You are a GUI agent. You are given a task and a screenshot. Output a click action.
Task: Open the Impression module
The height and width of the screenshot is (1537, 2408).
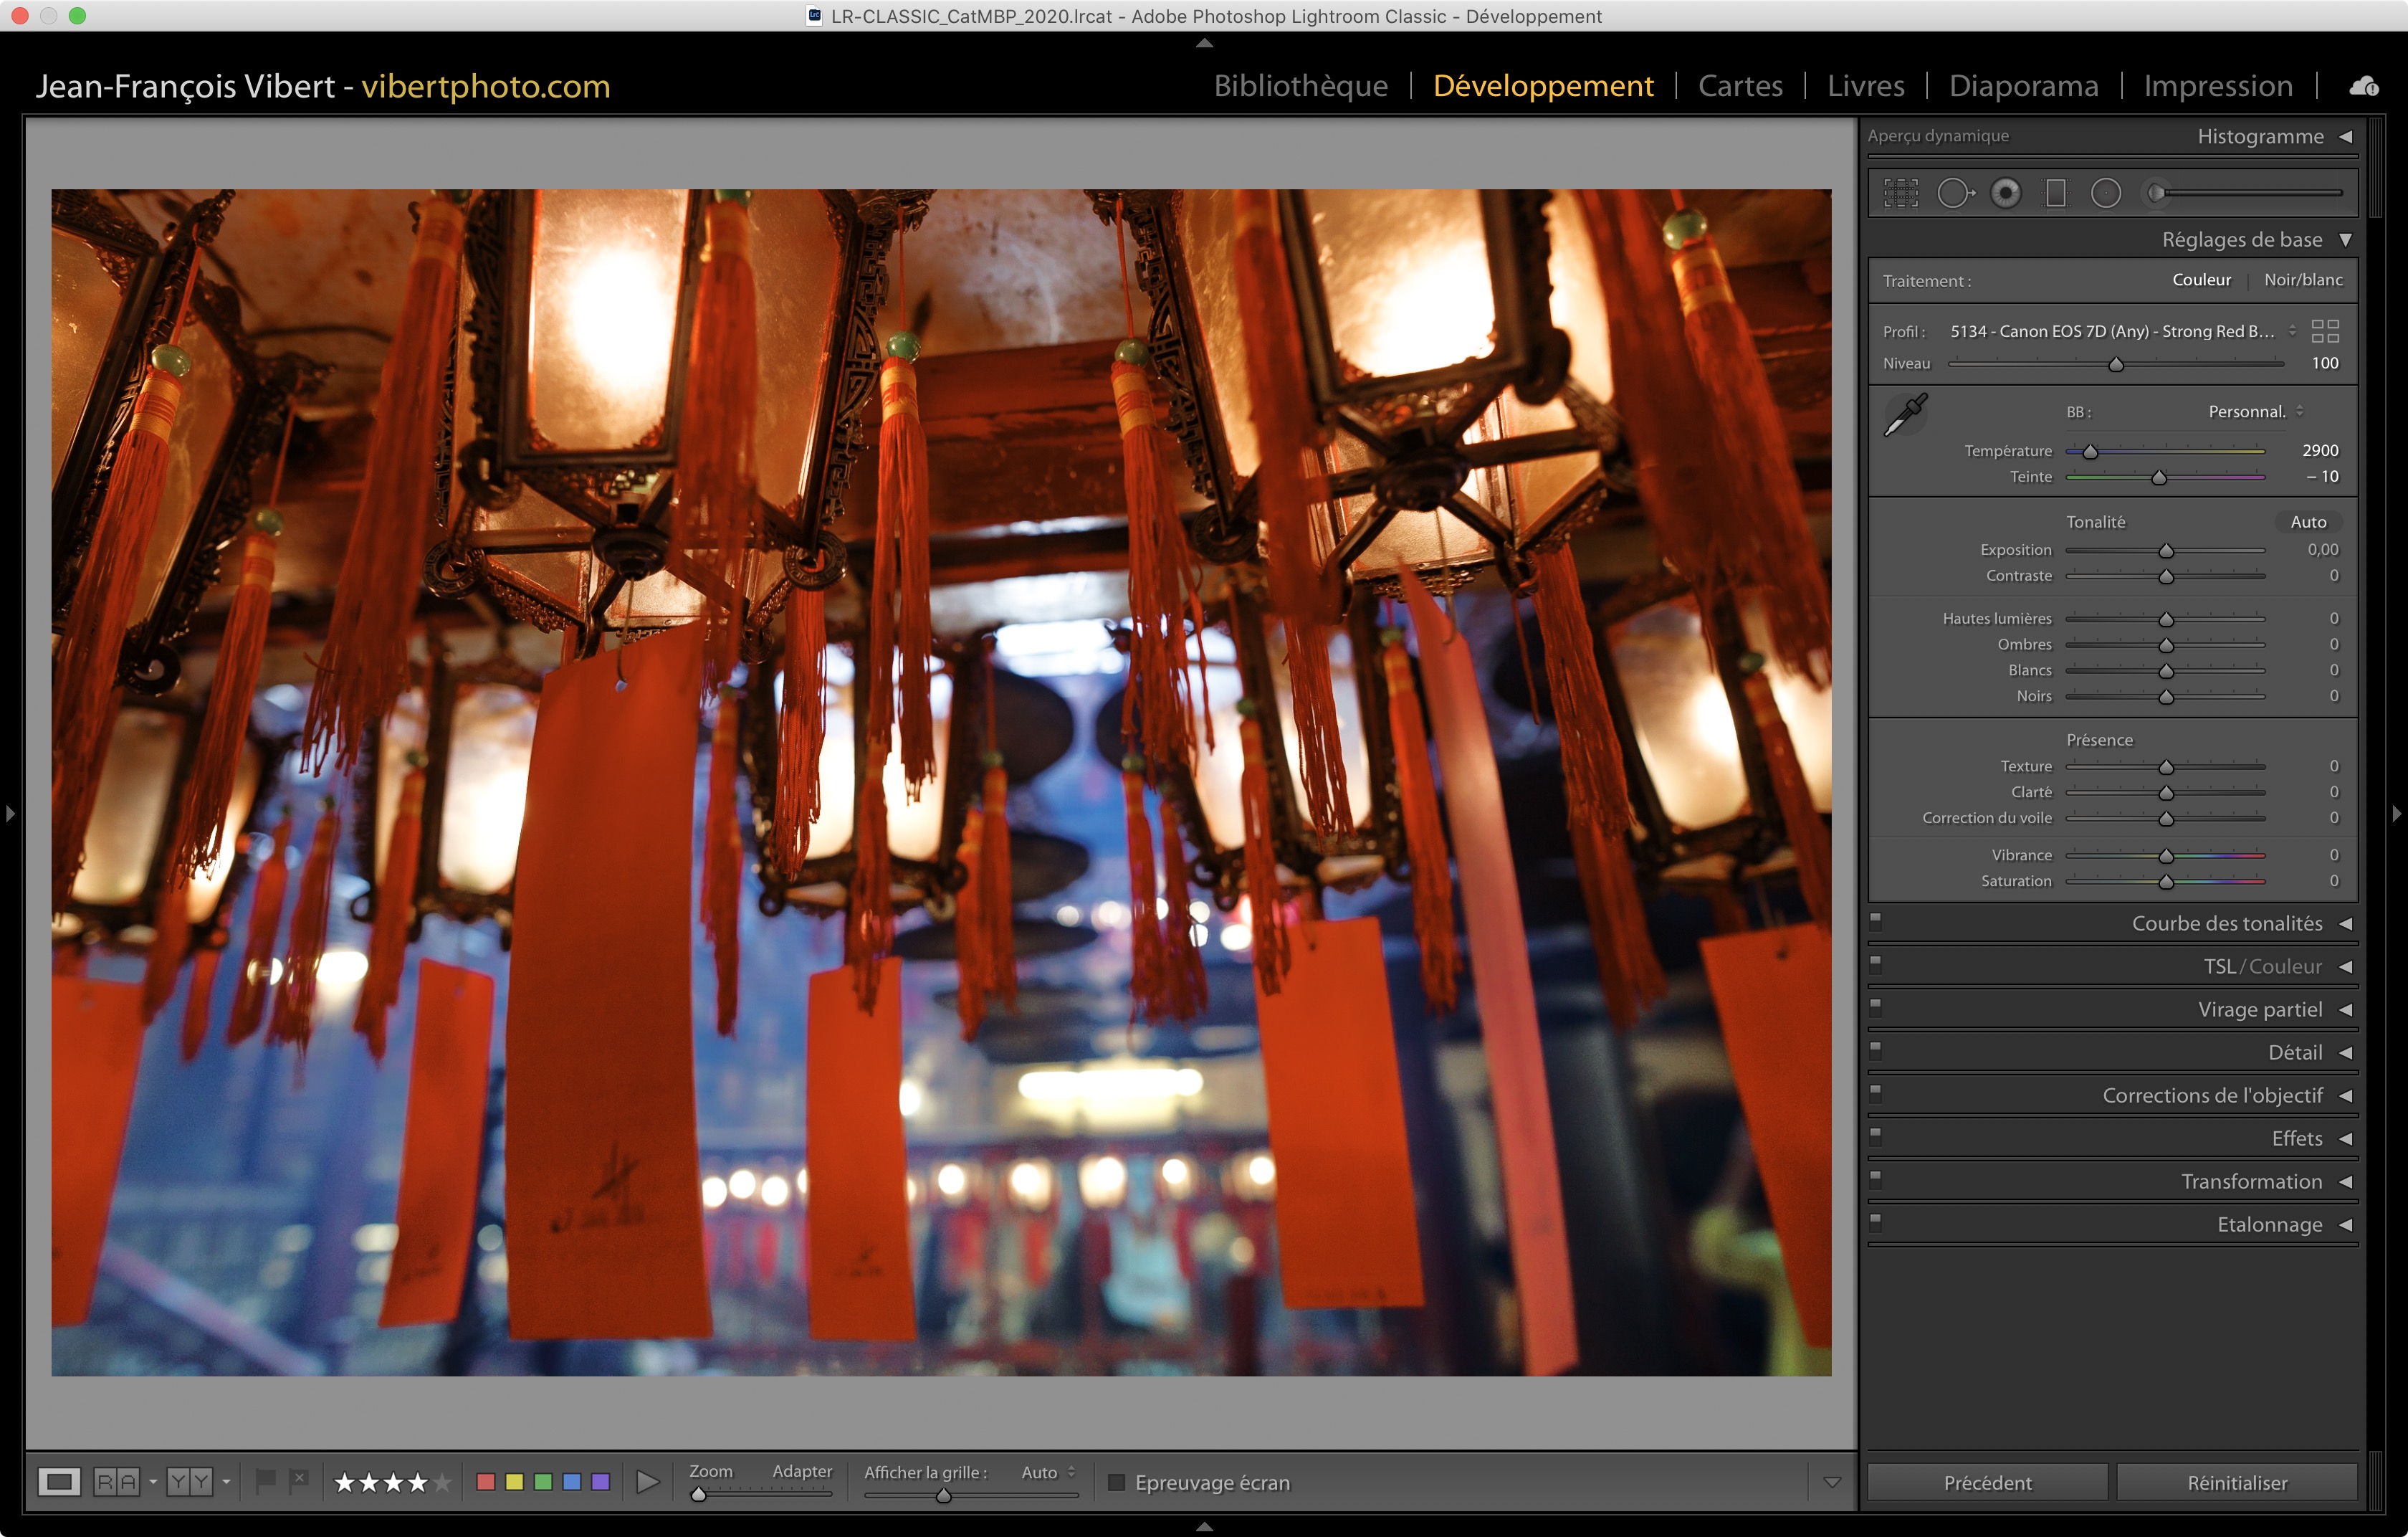pos(2217,86)
